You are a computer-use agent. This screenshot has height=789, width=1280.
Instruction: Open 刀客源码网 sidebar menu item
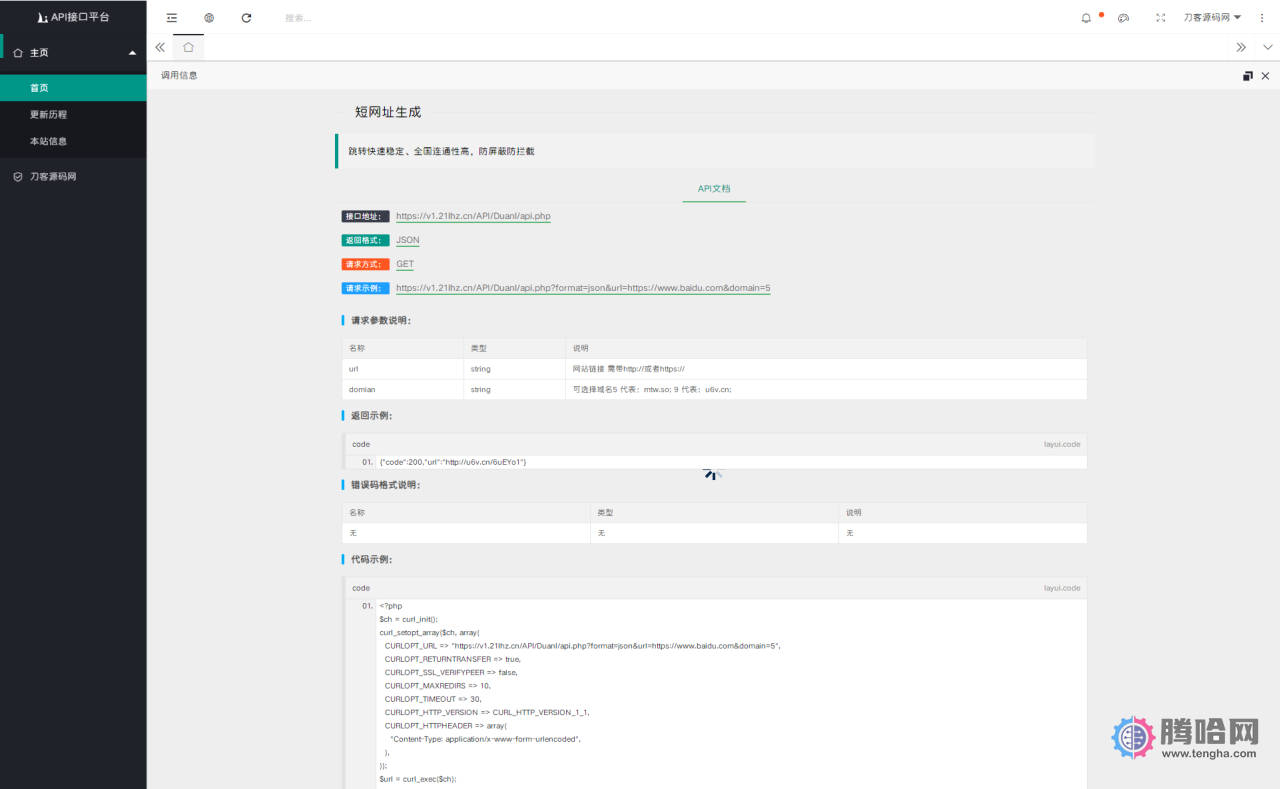73,176
